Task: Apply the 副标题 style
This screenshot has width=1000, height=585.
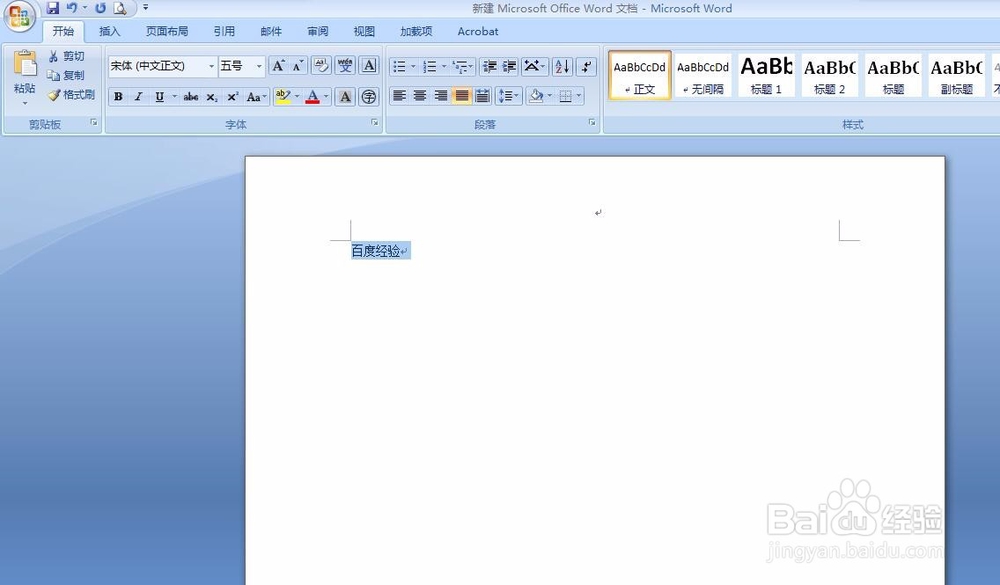Action: pos(956,75)
